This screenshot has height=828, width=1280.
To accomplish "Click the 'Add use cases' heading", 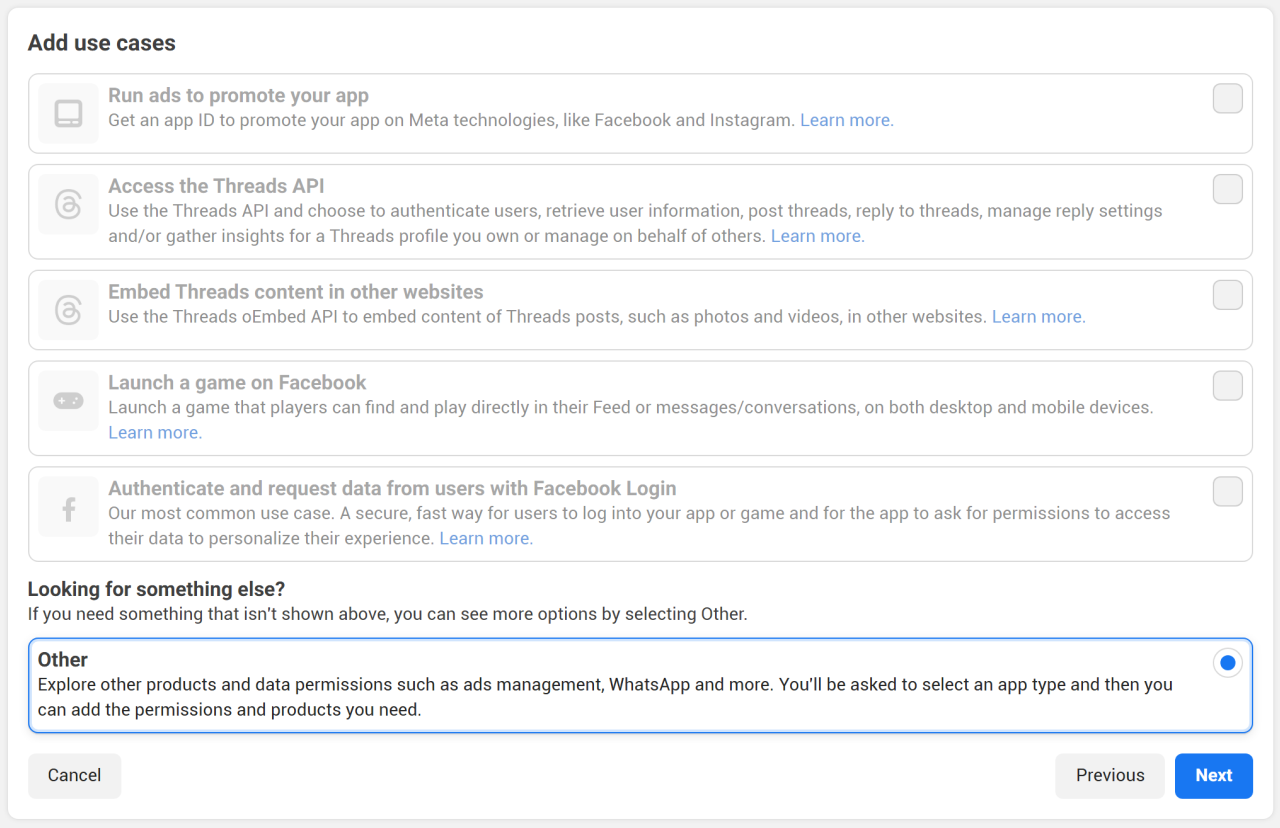I will coord(102,43).
